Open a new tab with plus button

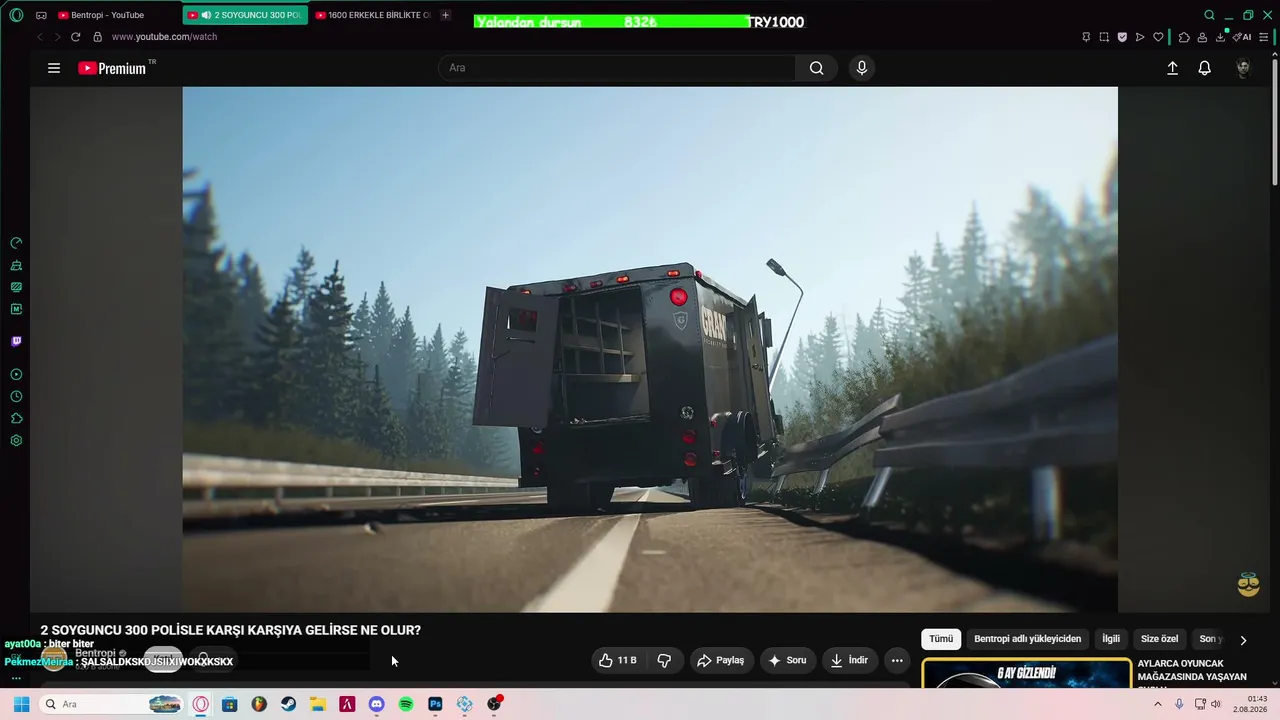pos(446,15)
